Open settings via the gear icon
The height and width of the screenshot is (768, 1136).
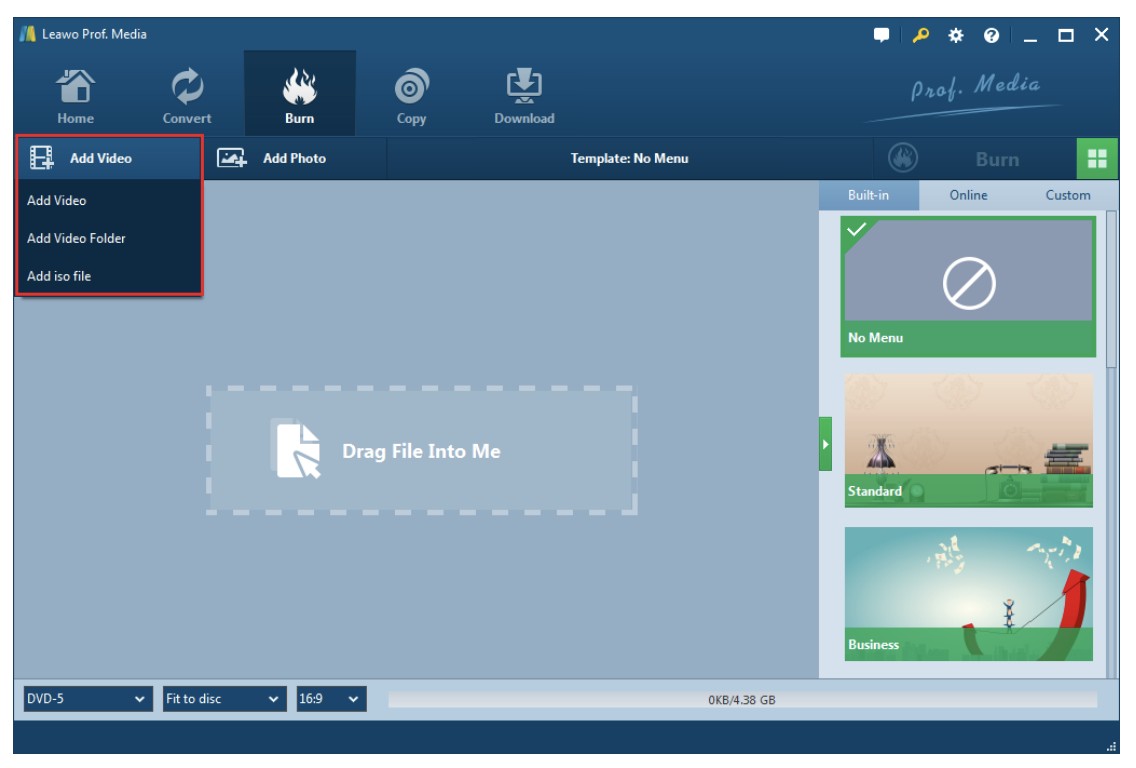point(955,35)
